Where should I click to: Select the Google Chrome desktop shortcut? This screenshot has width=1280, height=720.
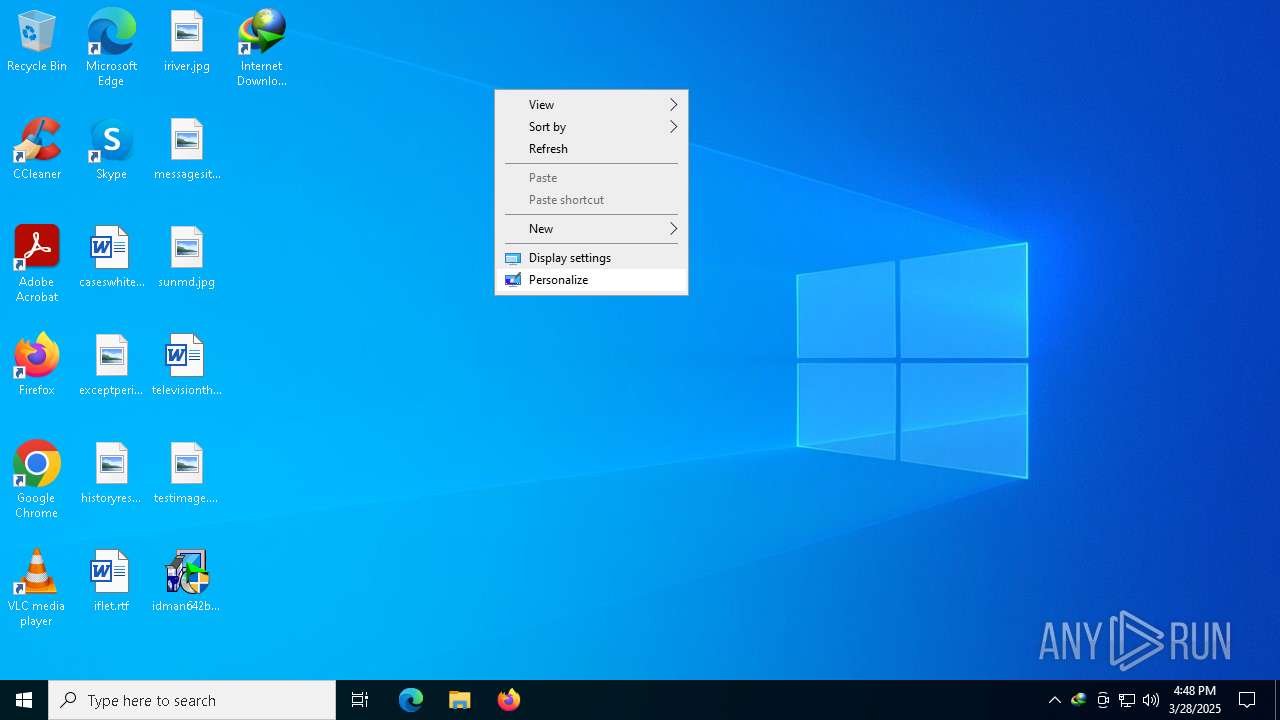pos(37,480)
